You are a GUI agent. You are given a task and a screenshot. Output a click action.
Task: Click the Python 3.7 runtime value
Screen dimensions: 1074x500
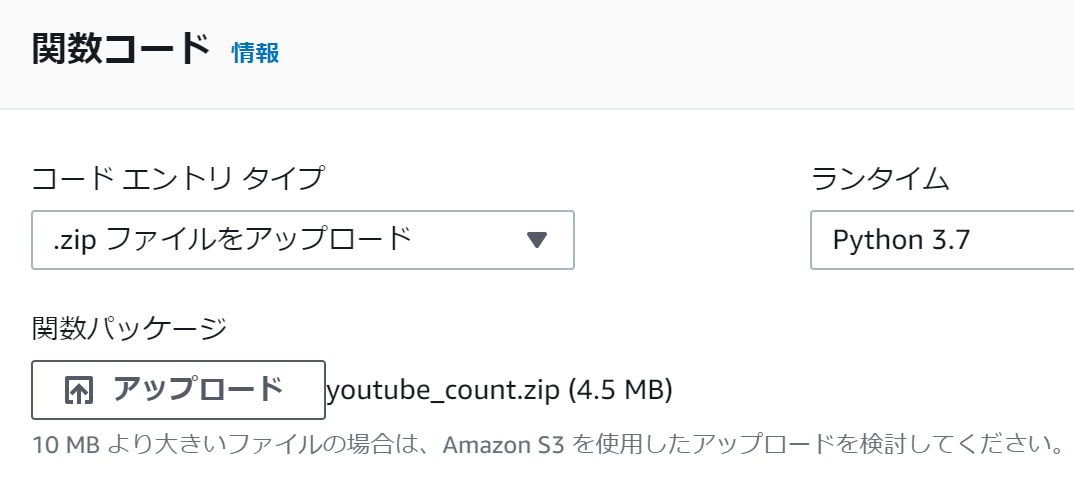[x=901, y=240]
